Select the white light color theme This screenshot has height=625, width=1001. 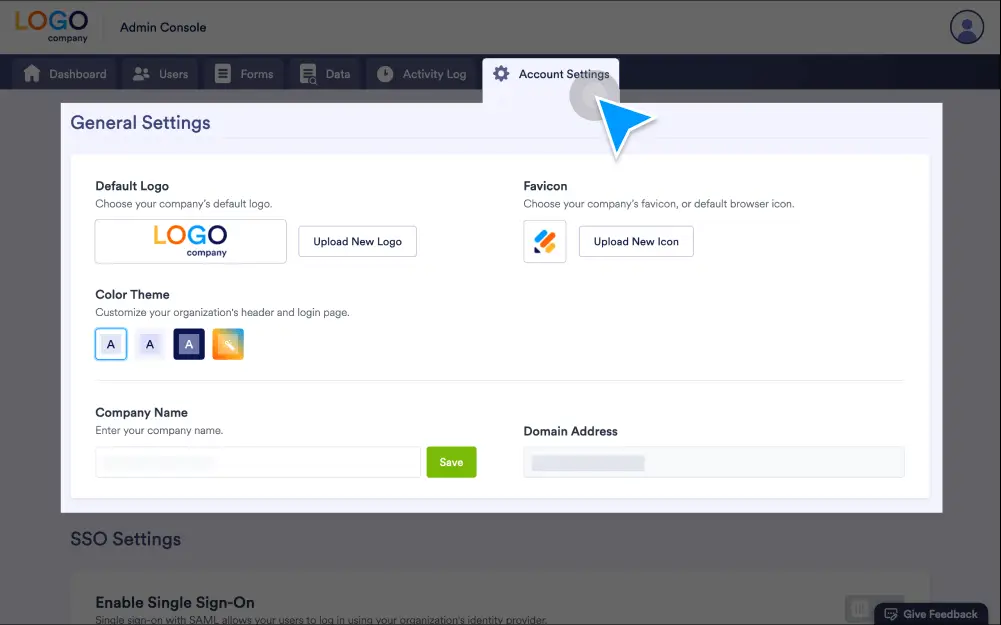point(111,344)
